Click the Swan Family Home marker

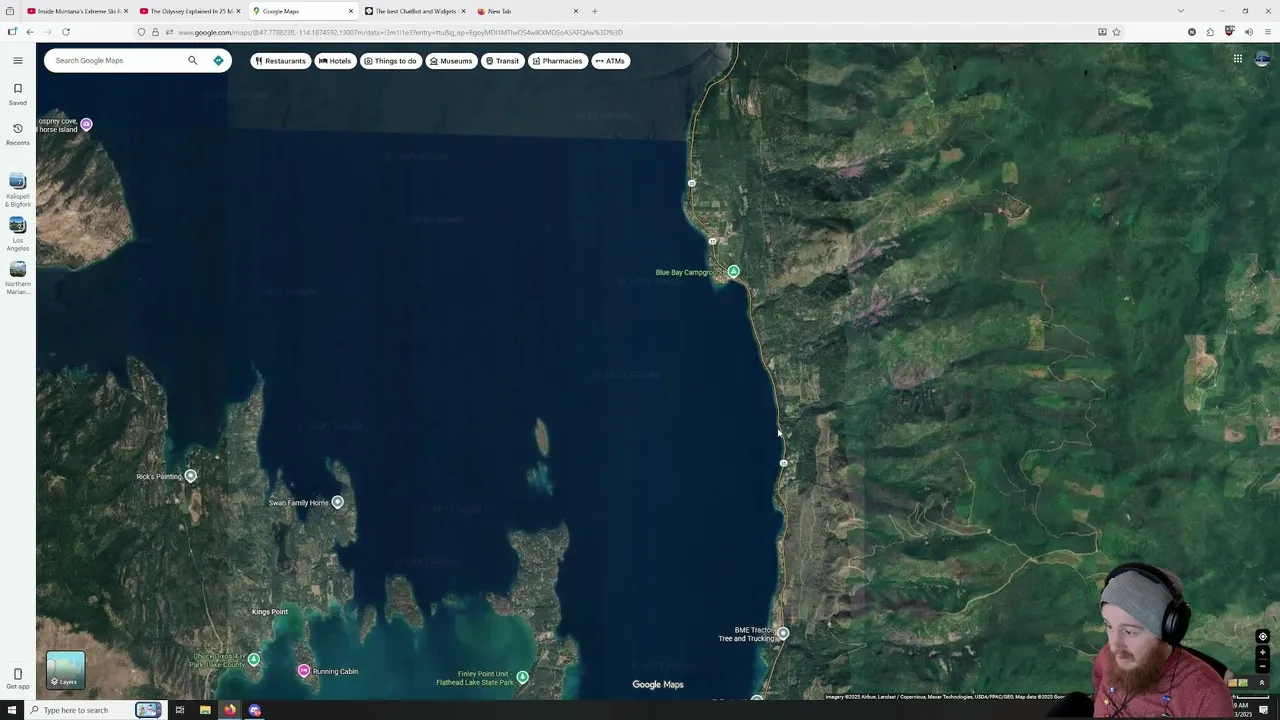coord(337,502)
